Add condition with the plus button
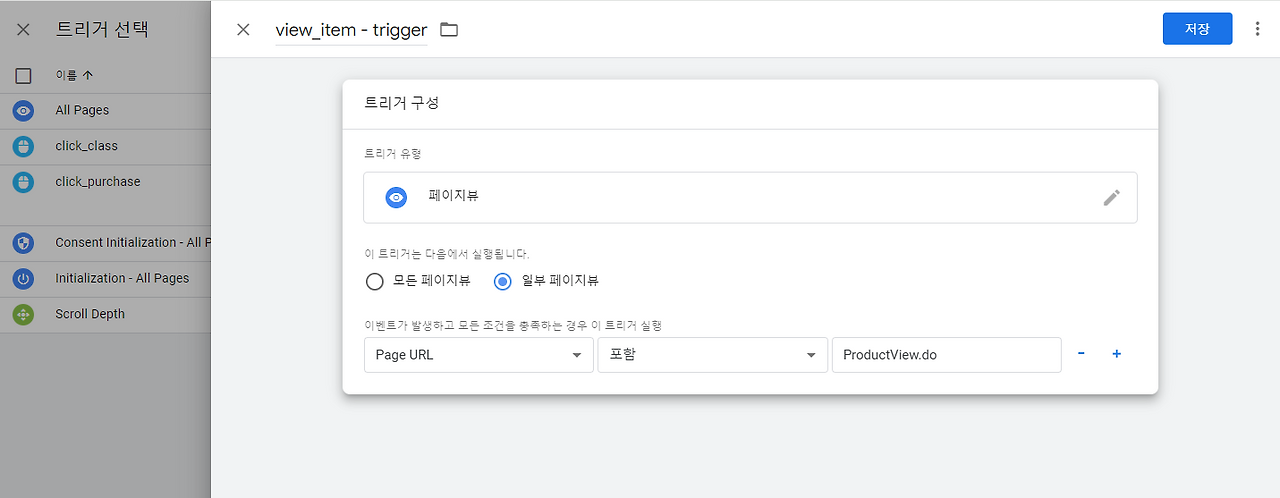This screenshot has height=498, width=1280. (1117, 354)
